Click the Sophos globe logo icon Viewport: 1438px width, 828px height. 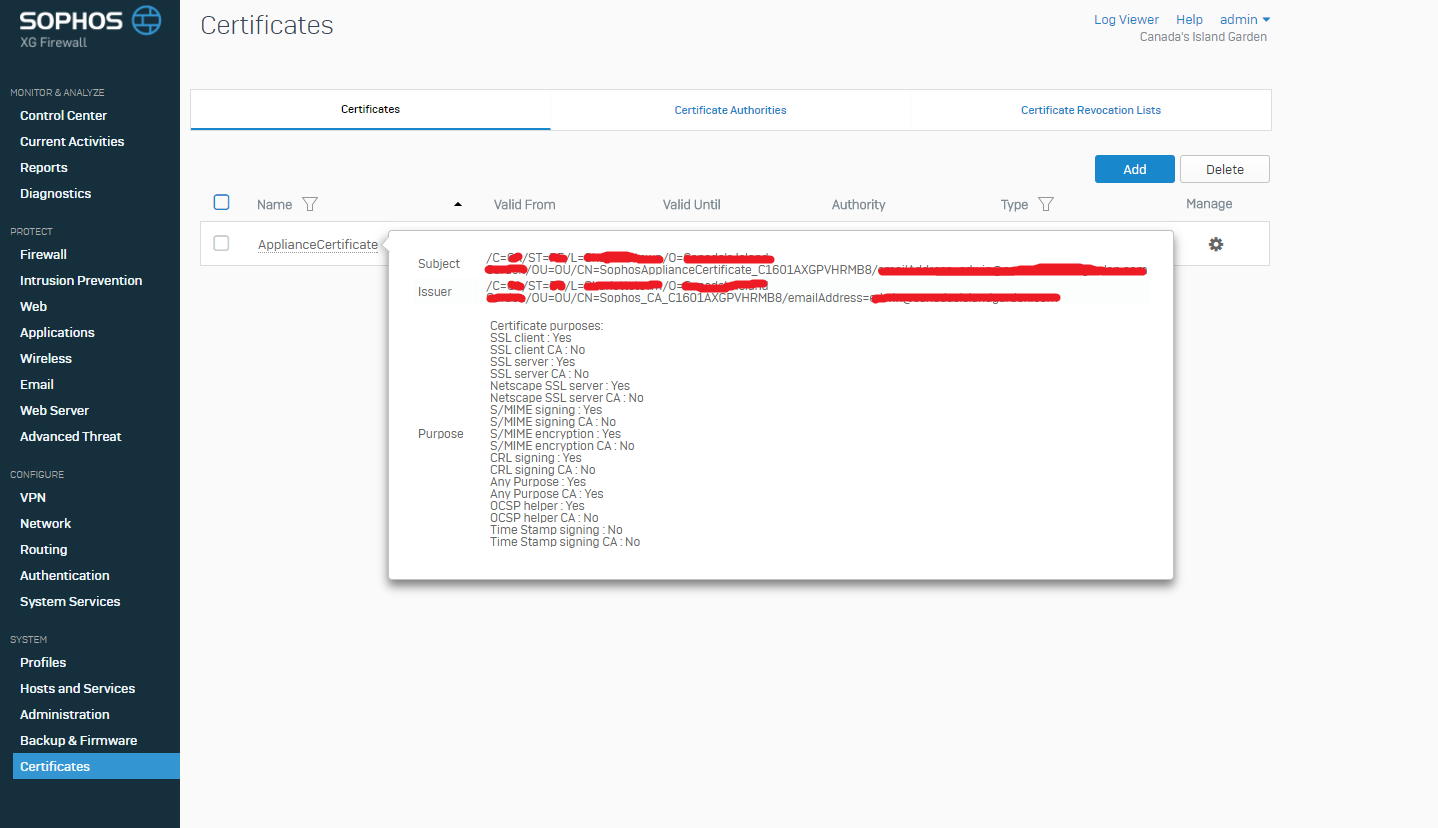pos(146,20)
